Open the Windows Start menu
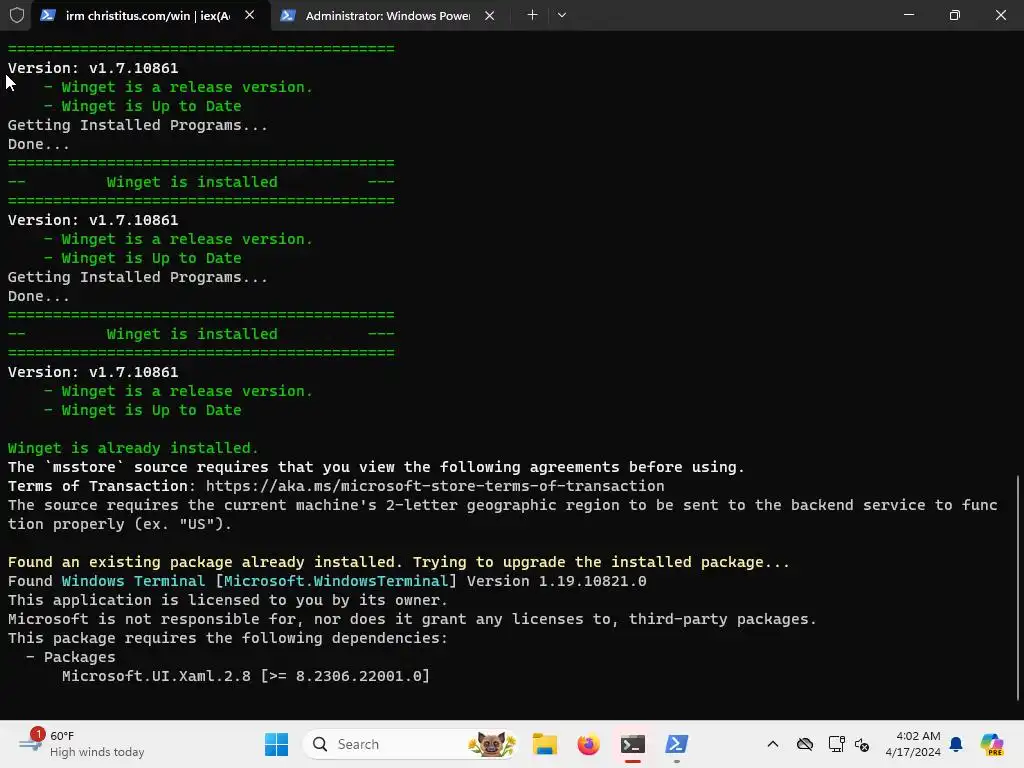Viewport: 1024px width, 768px height. (x=276, y=744)
